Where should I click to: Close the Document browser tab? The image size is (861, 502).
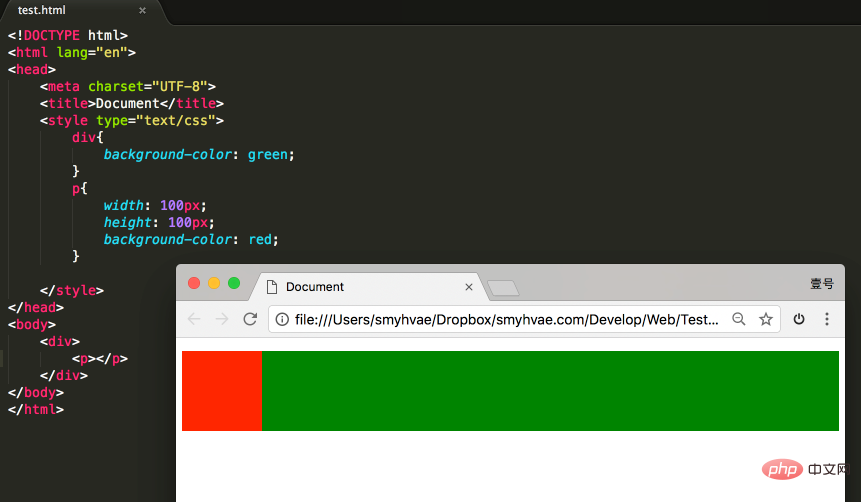coord(469,287)
